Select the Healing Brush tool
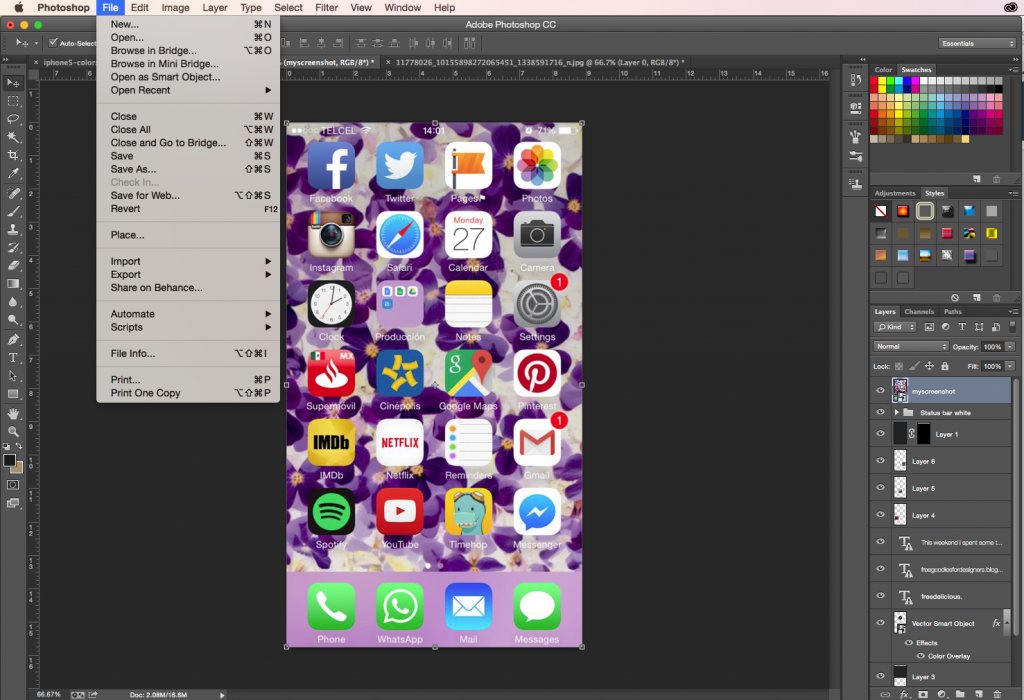 tap(13, 193)
